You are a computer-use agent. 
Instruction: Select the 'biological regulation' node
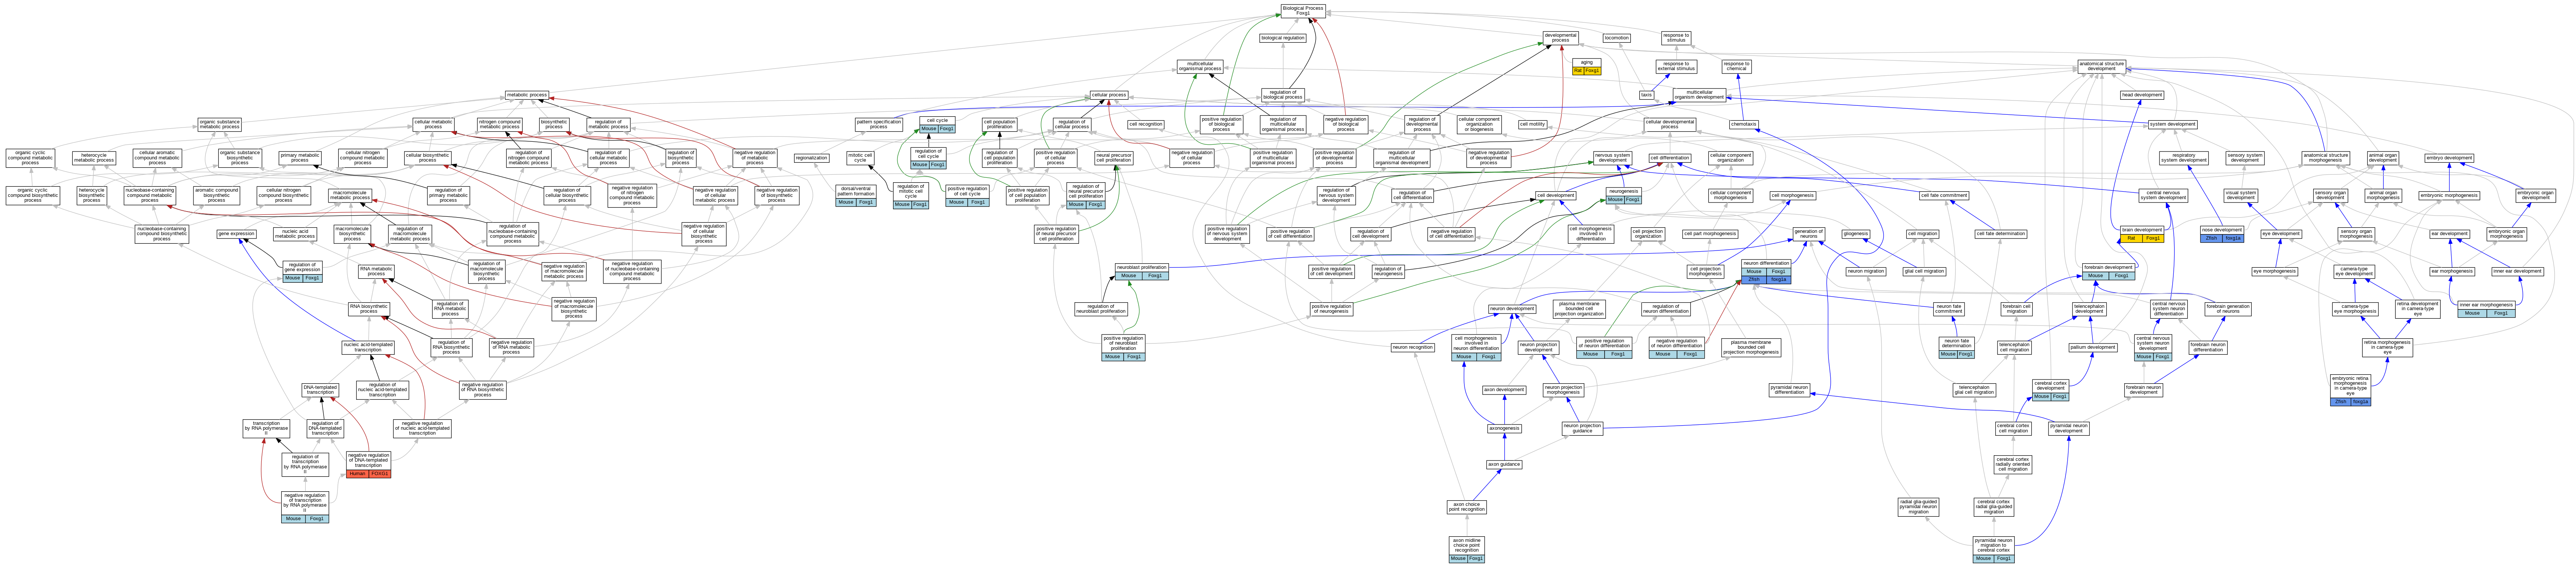point(1283,38)
